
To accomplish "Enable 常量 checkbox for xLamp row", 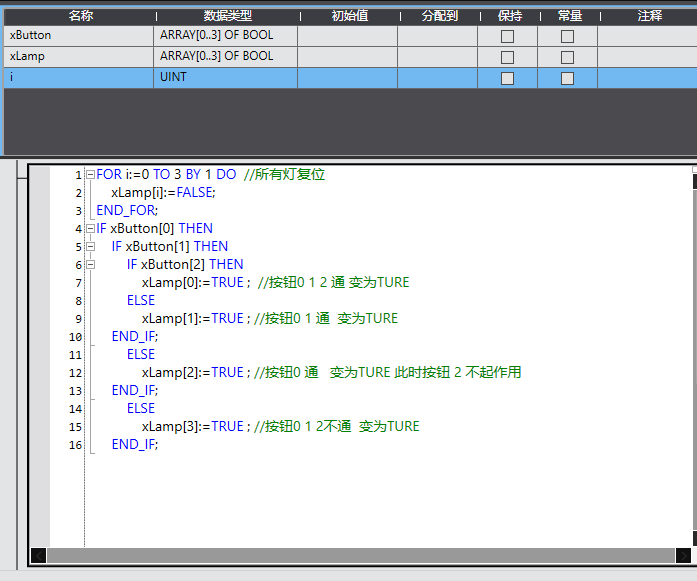I will click(567, 57).
